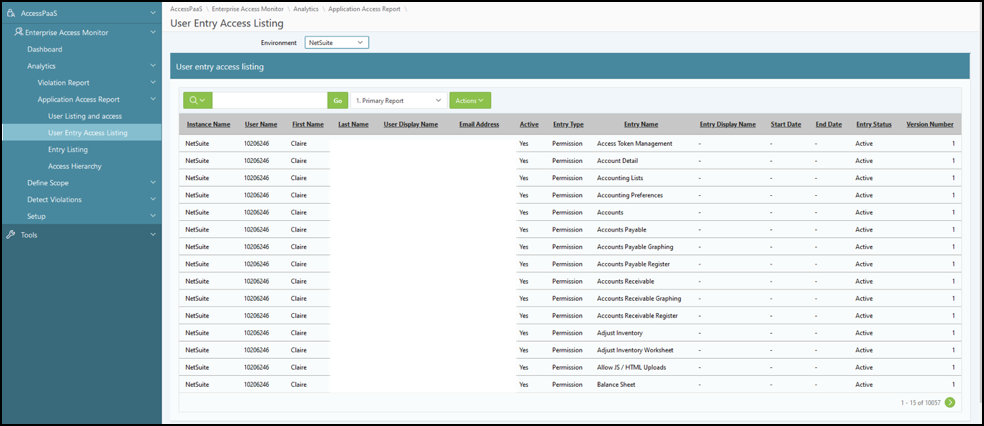Screen dimensions: 984x426
Task: Sort by Active column header
Action: [x=529, y=124]
